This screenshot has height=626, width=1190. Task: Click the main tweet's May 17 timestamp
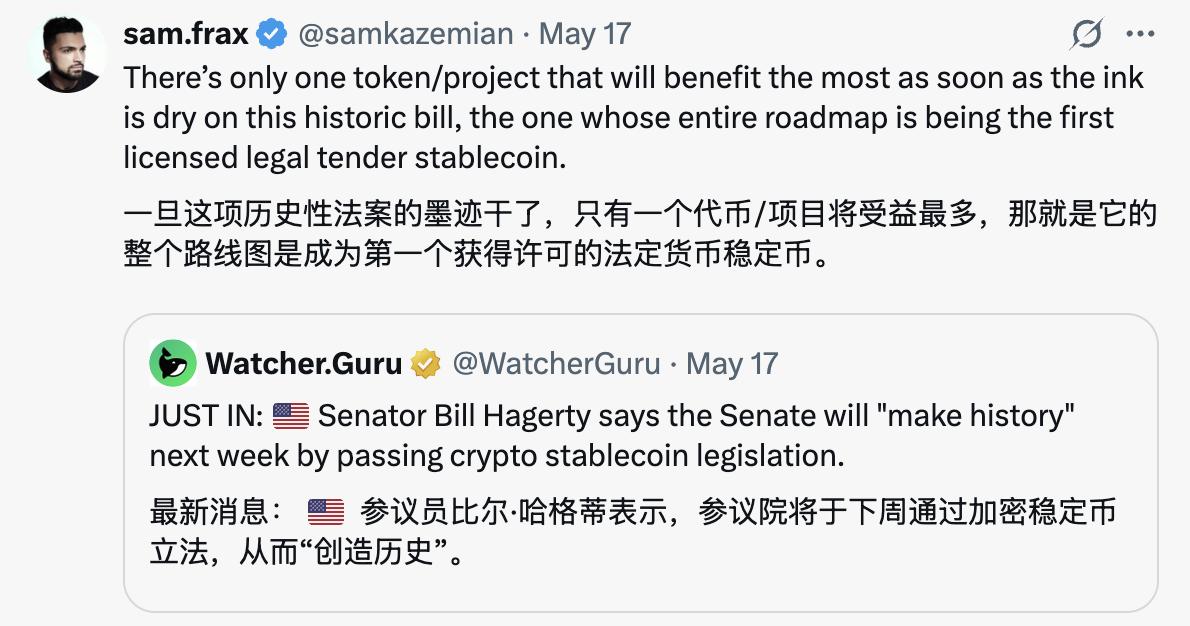point(585,34)
